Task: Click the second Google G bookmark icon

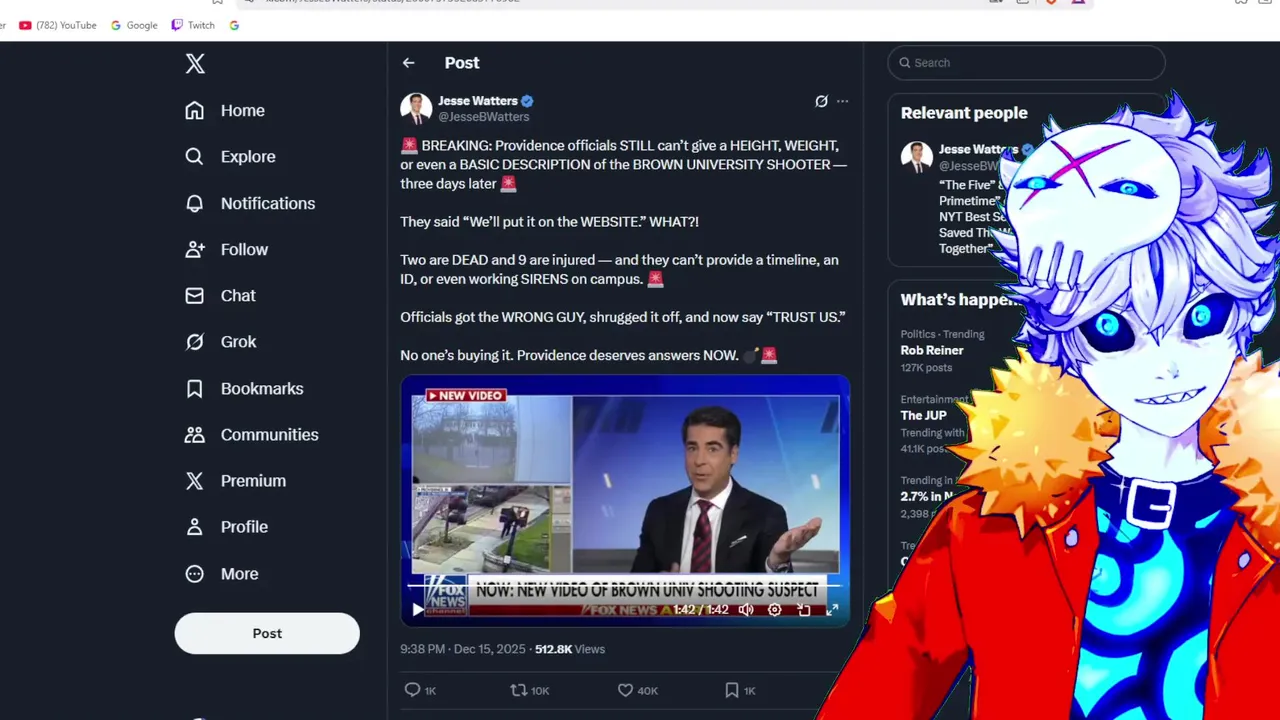Action: 234,25
